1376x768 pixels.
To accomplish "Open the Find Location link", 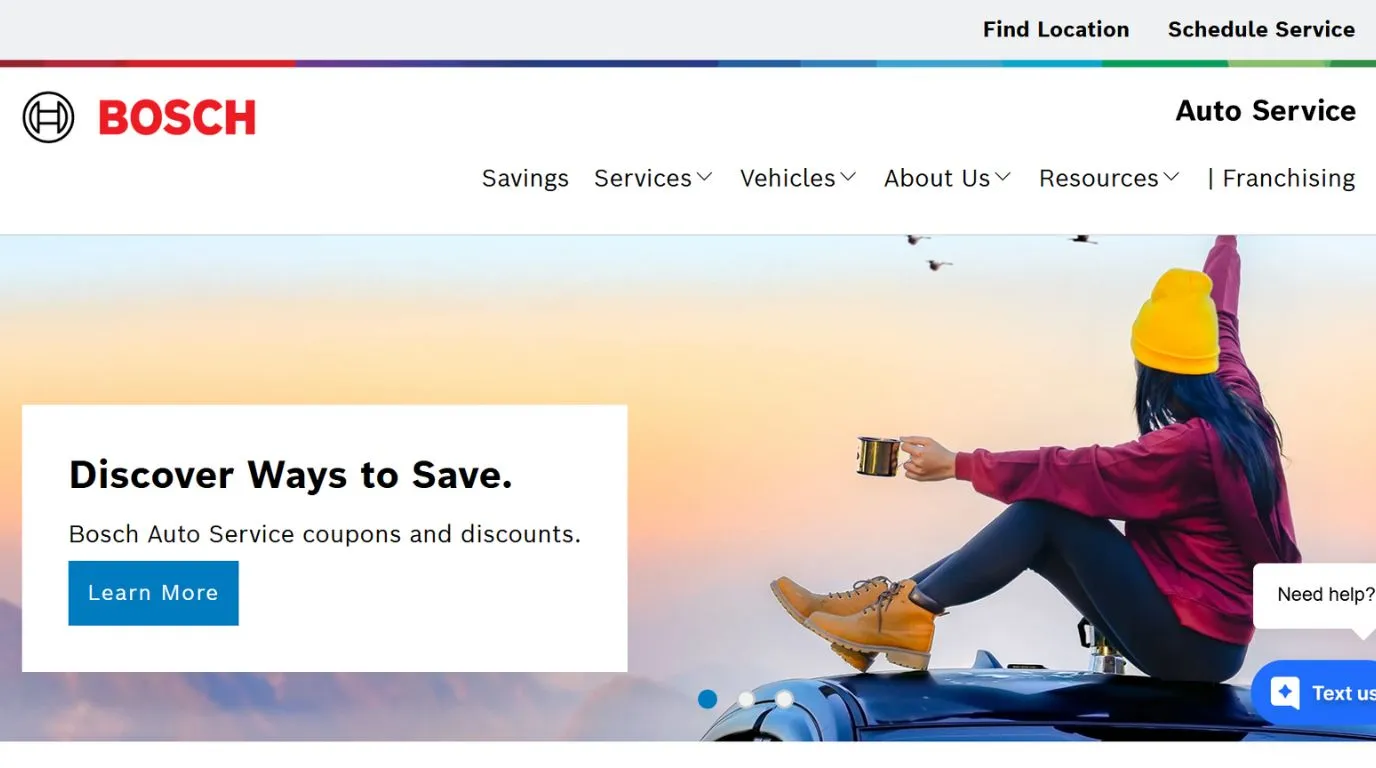I will click(x=1056, y=29).
